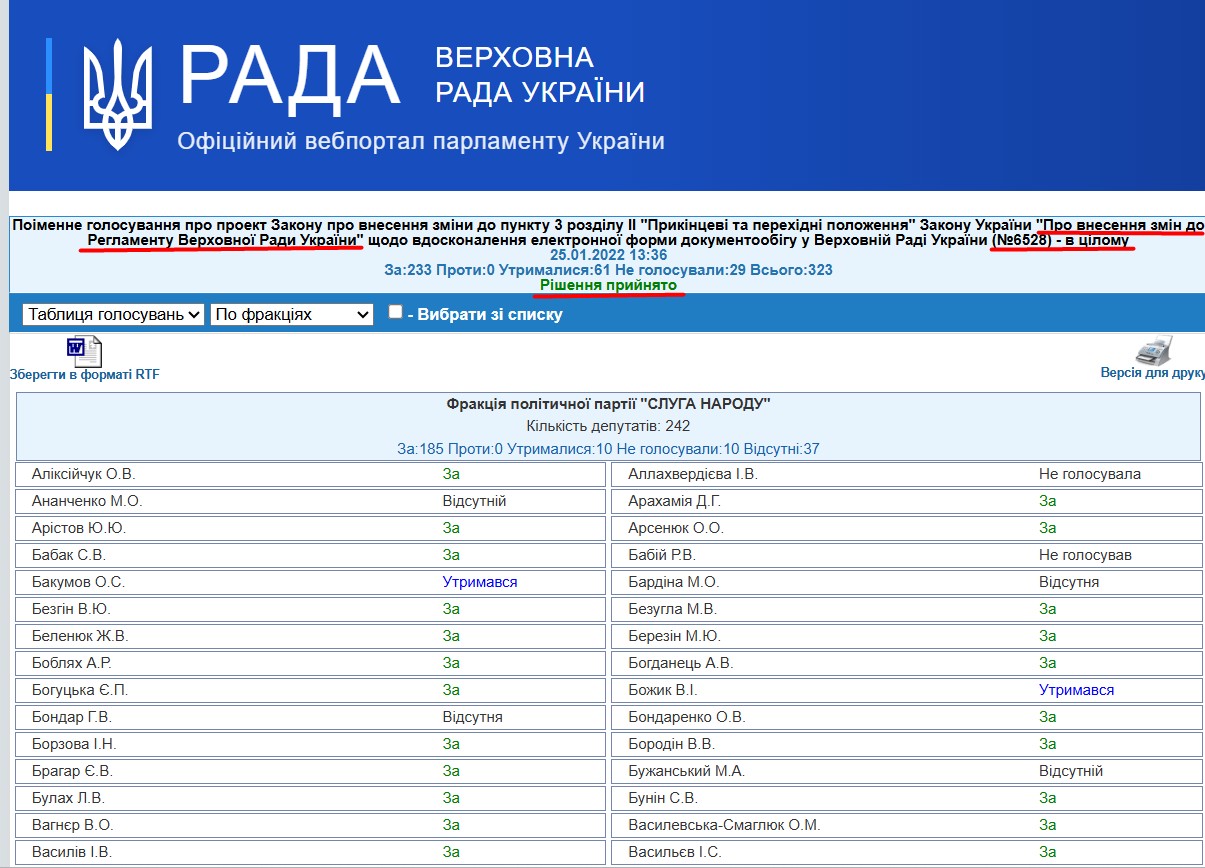Click 'Верховна Рада України' header text
The height and width of the screenshot is (868, 1205).
tap(540, 75)
